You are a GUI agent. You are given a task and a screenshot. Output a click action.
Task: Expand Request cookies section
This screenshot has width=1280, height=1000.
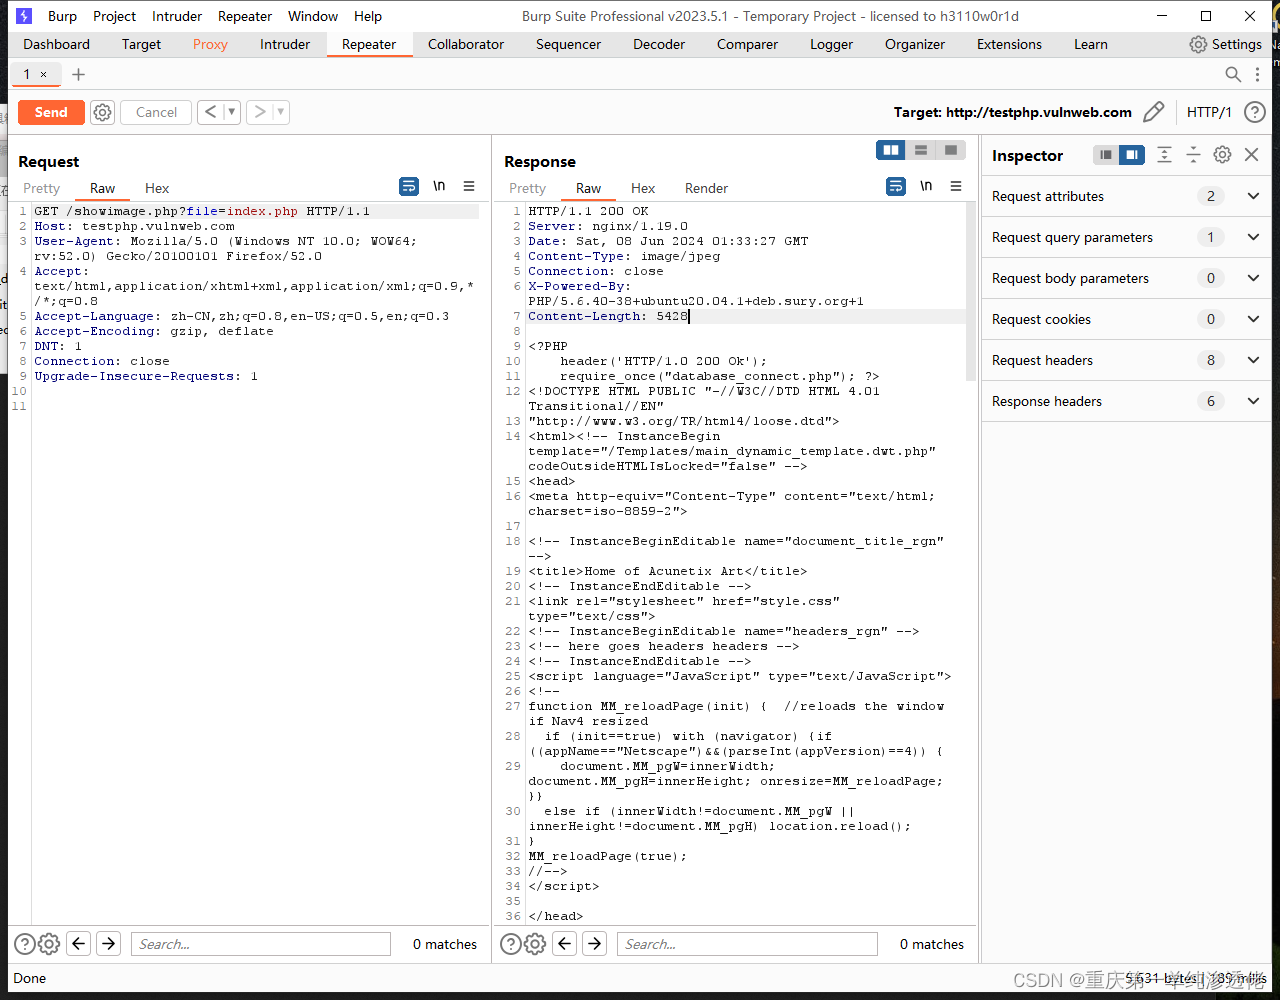click(x=1253, y=319)
